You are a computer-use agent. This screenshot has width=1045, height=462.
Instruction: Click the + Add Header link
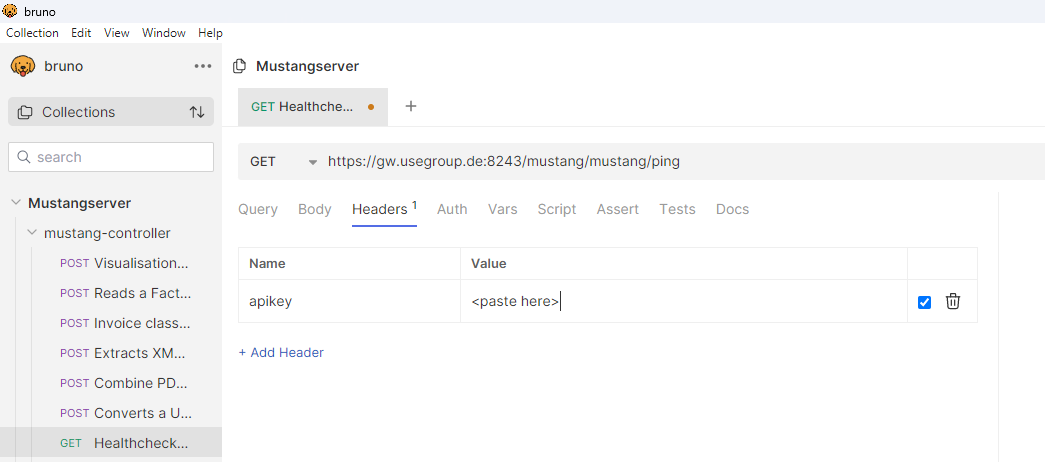[281, 353]
